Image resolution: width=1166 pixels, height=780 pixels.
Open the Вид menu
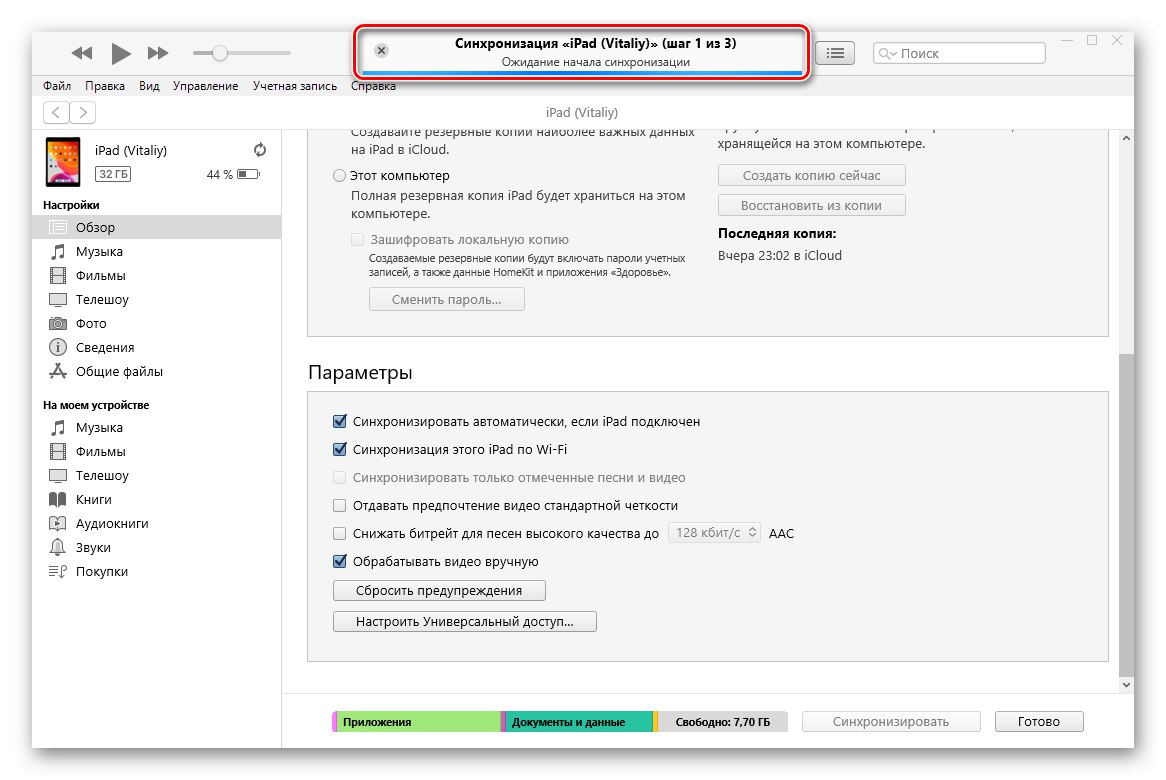(x=149, y=86)
